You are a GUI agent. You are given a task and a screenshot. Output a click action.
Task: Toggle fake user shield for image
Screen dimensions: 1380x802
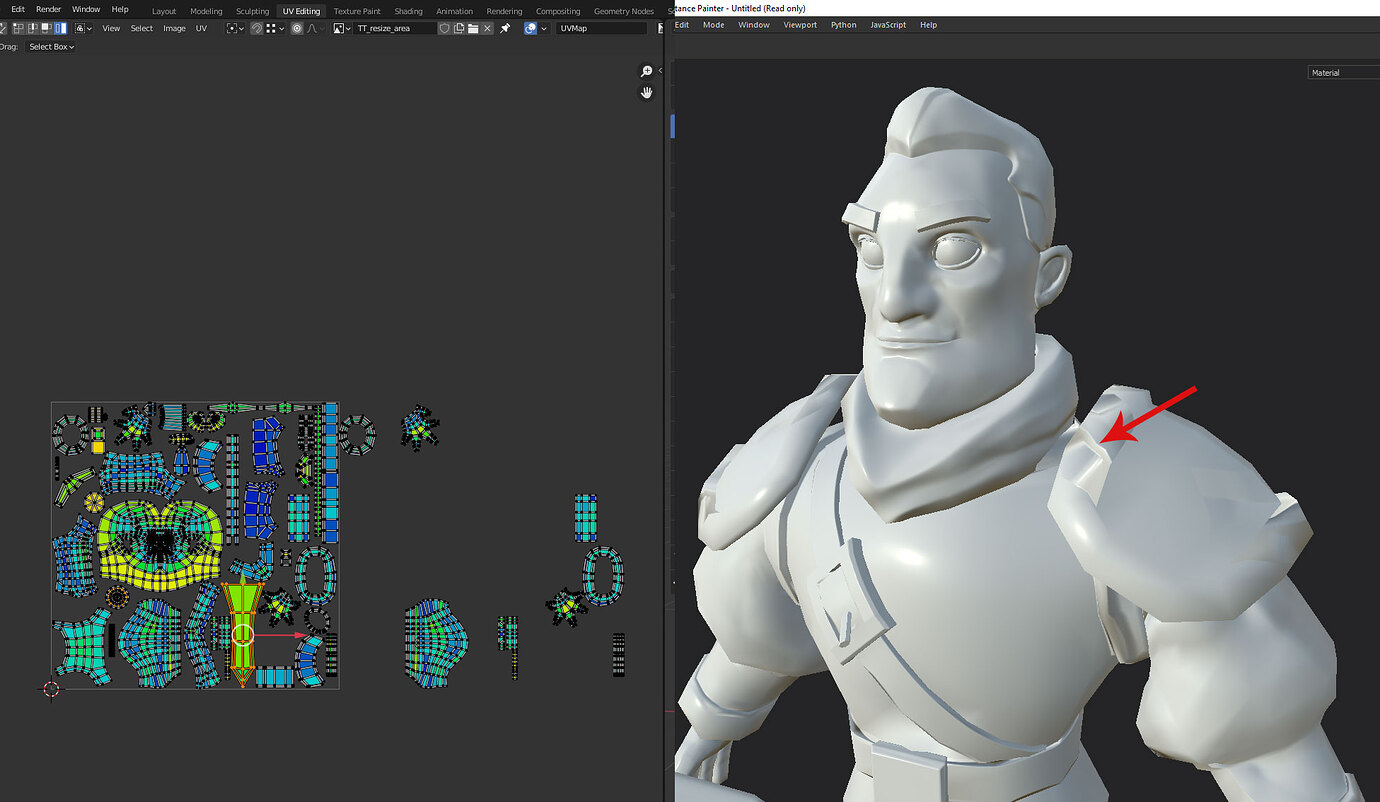click(445, 28)
